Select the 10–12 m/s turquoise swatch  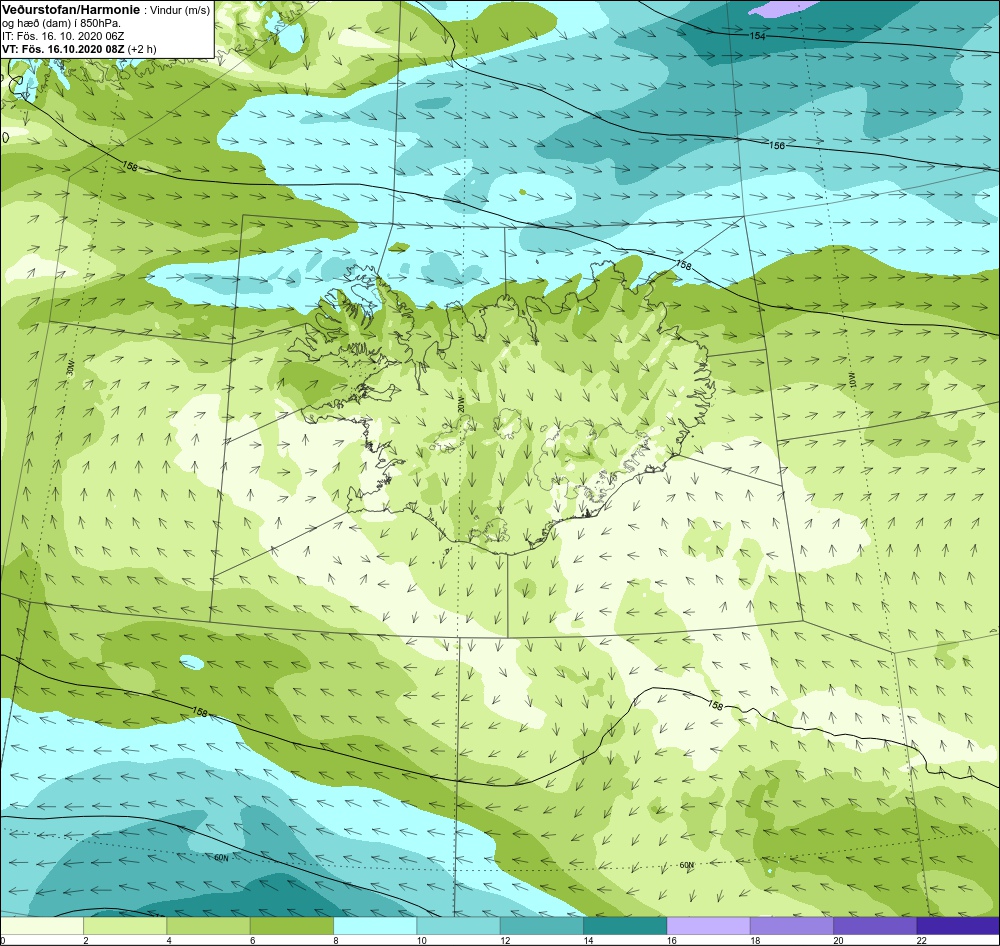pyautogui.click(x=459, y=925)
